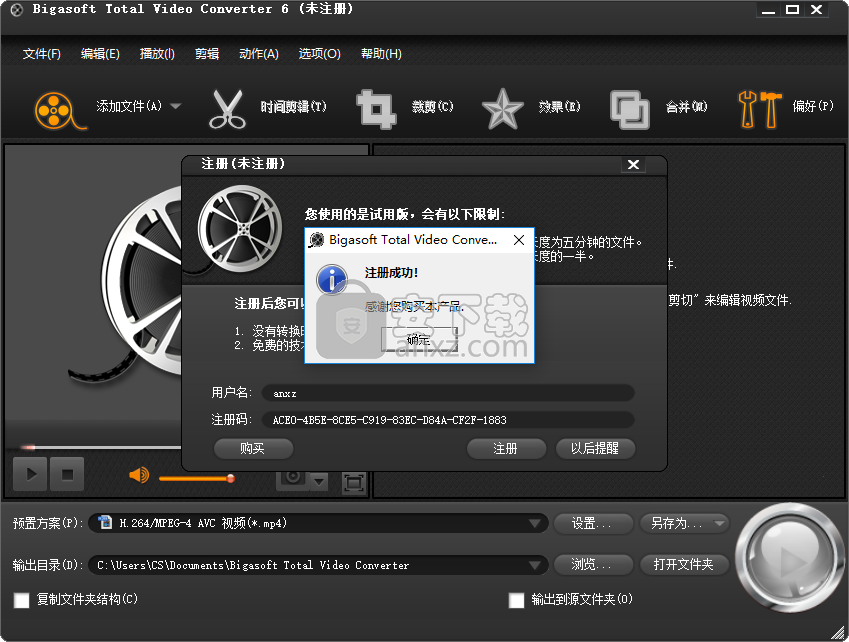The height and width of the screenshot is (642, 849).
Task: Click the 合并(M) toolbar label
Action: [687, 107]
